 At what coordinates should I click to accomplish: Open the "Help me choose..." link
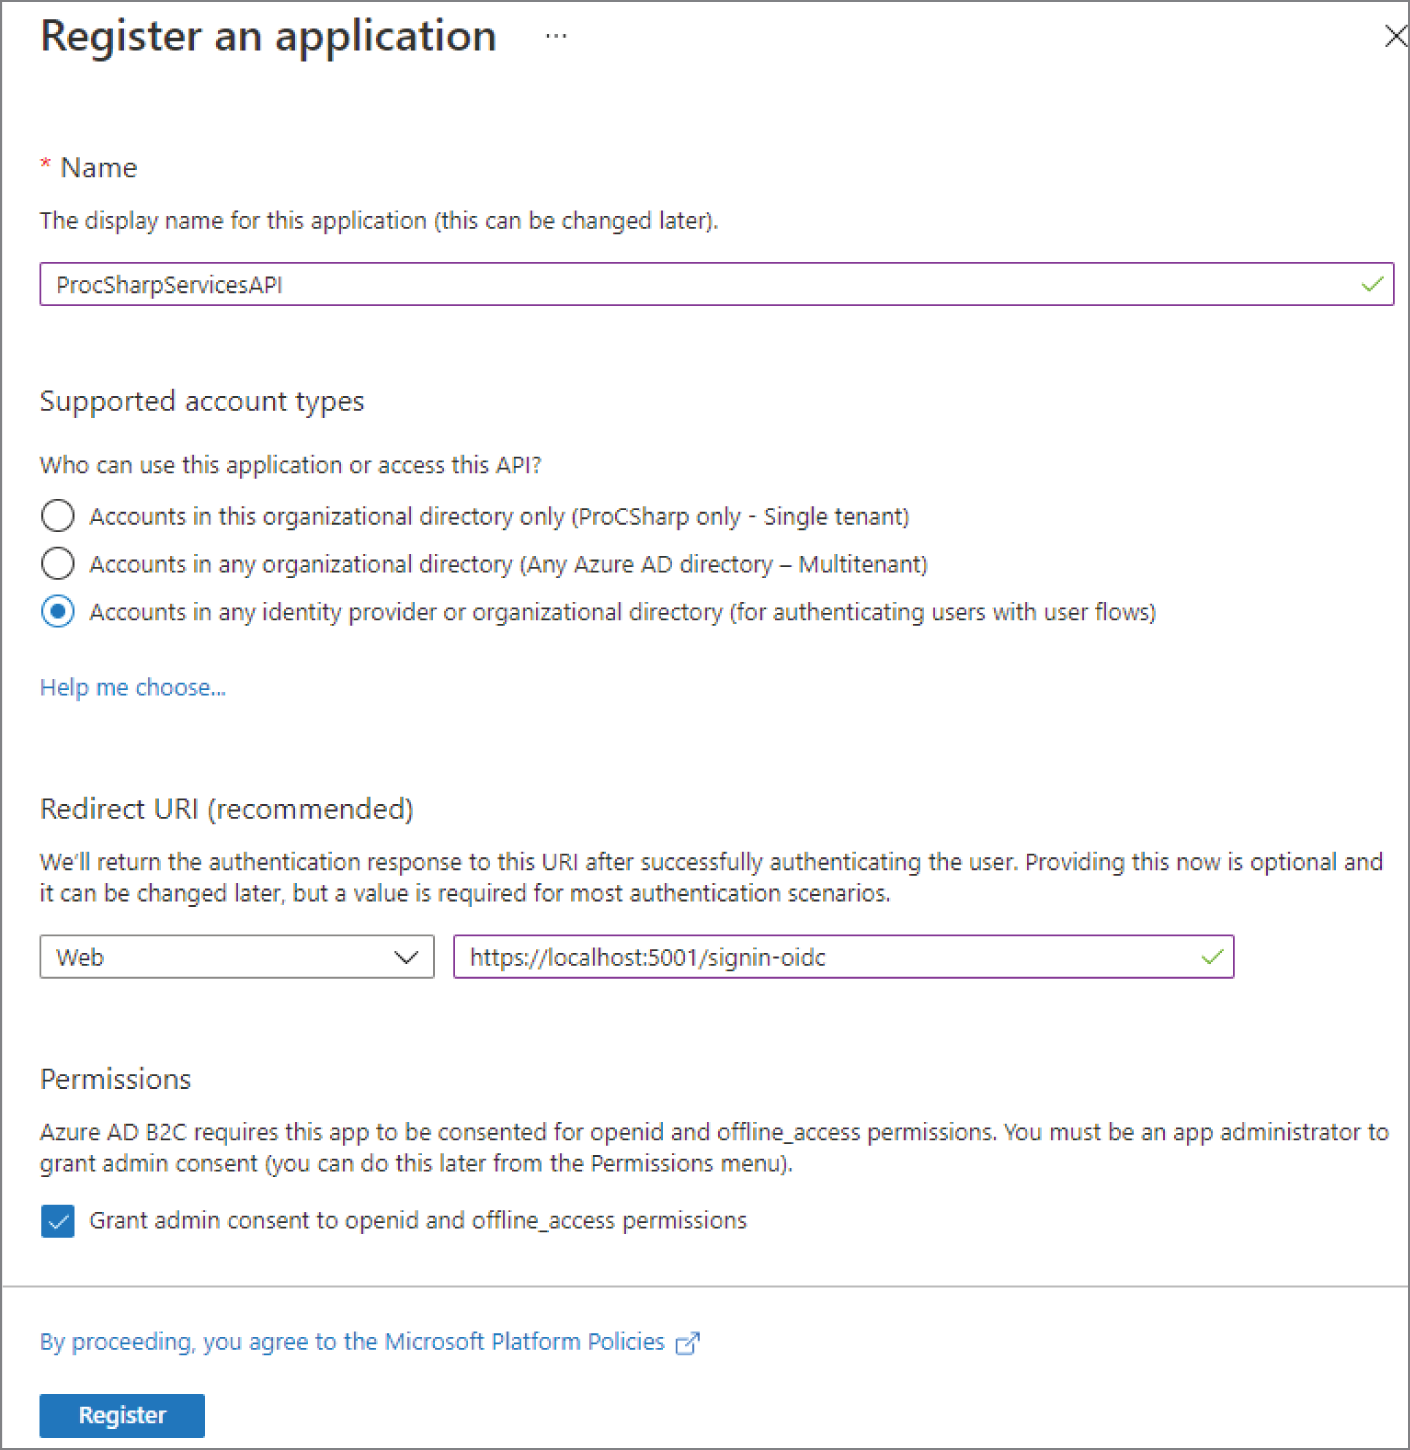132,688
